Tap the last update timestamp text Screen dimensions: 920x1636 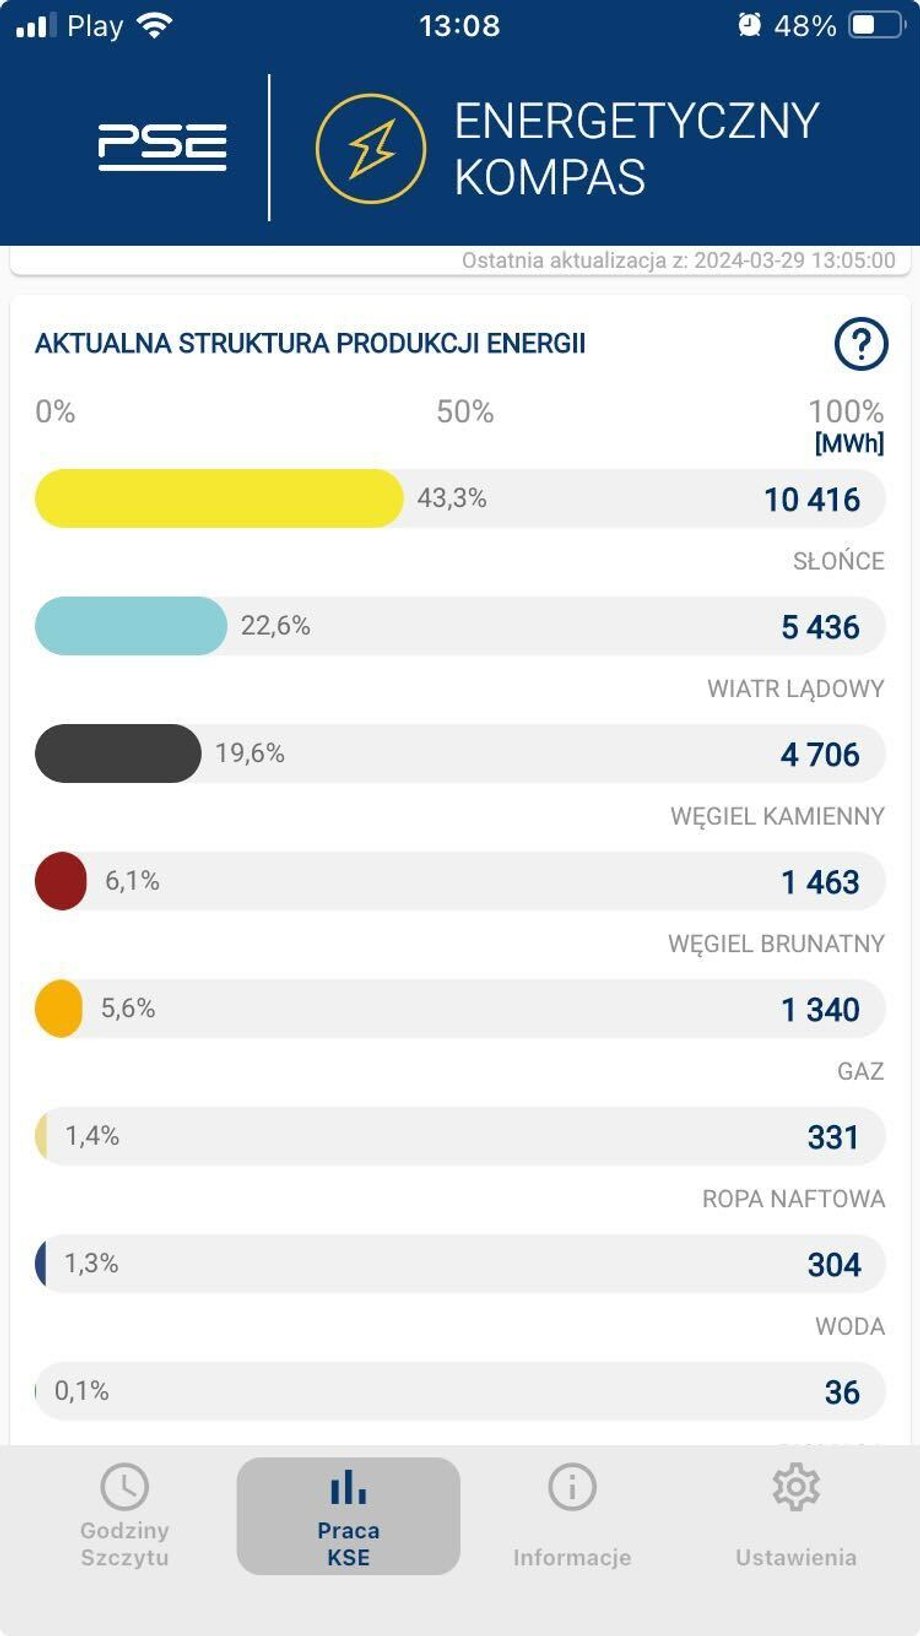click(678, 261)
